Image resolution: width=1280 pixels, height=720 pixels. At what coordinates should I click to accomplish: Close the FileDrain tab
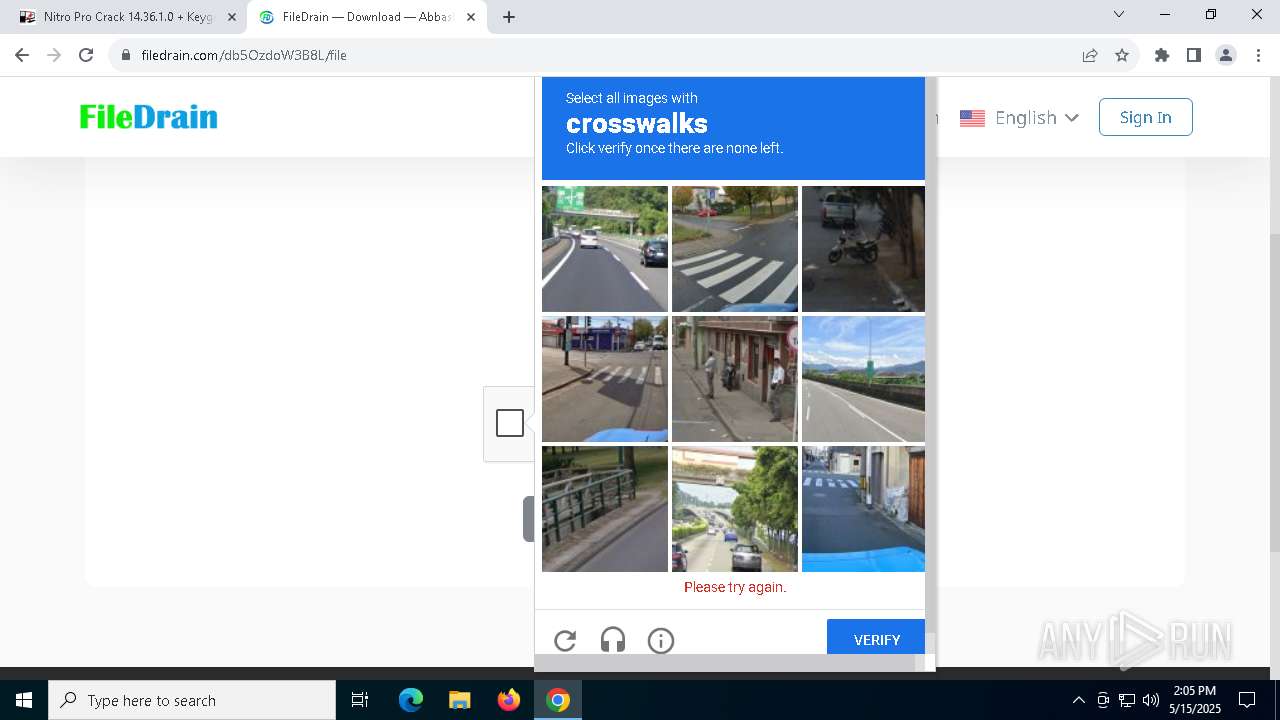pos(471,17)
